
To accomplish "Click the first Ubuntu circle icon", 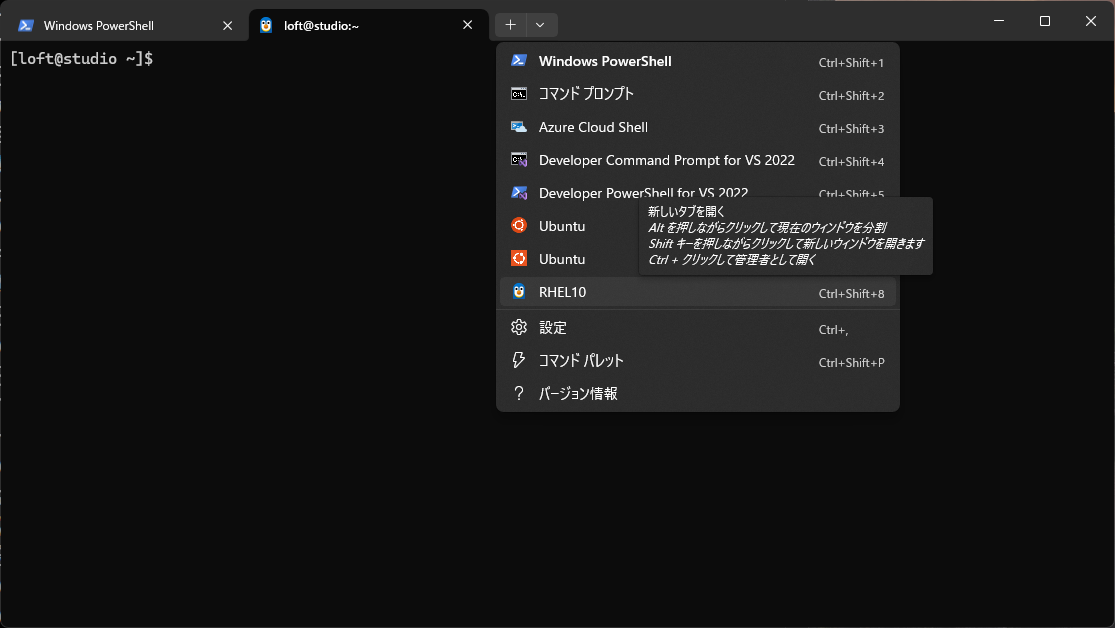I will tap(519, 225).
